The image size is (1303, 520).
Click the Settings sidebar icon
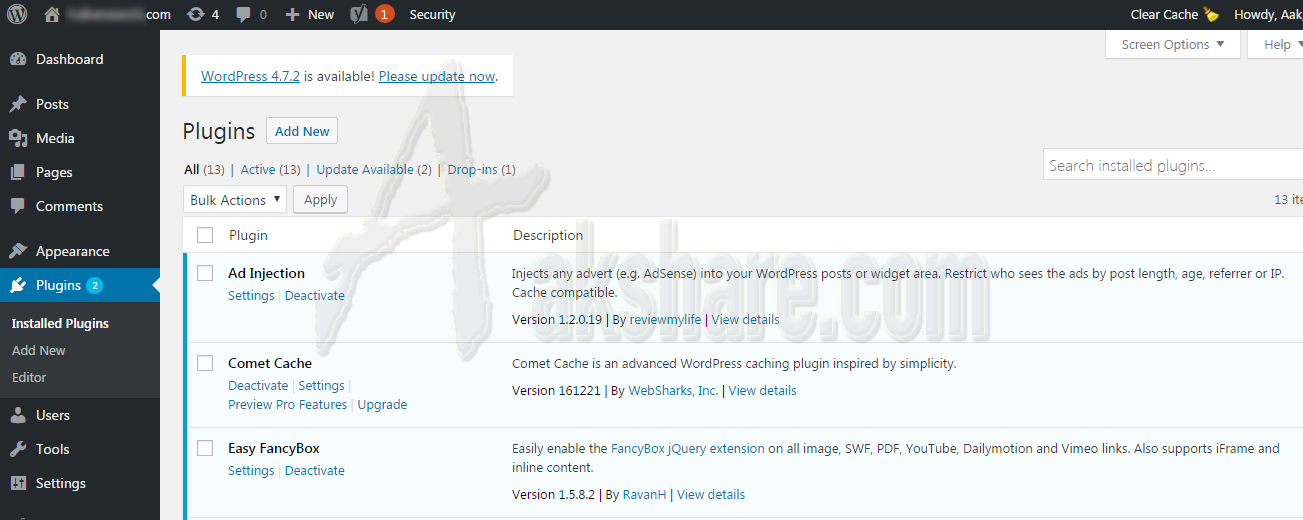coord(18,483)
